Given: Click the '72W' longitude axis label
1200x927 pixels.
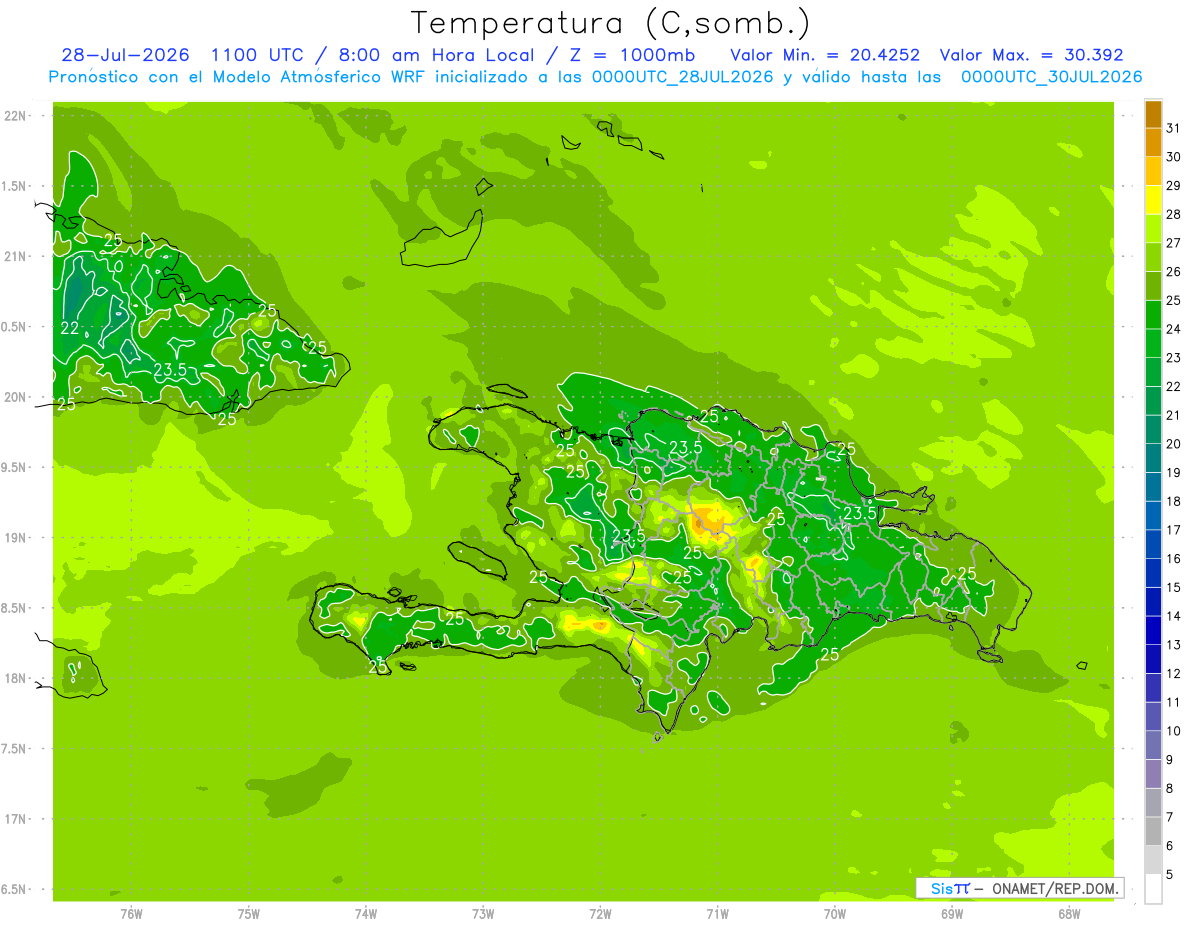Looking at the screenshot, I should pyautogui.click(x=600, y=914).
